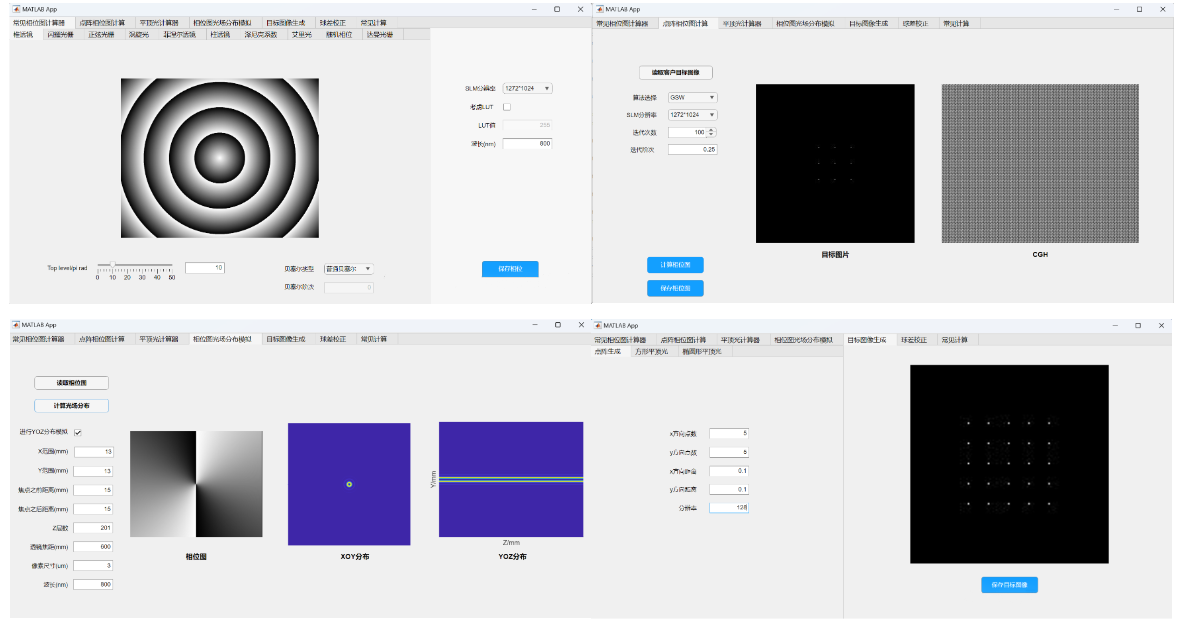The width and height of the screenshot is (1183, 626).
Task: Click the X范围(mm) field showing 13
Action: point(94,452)
